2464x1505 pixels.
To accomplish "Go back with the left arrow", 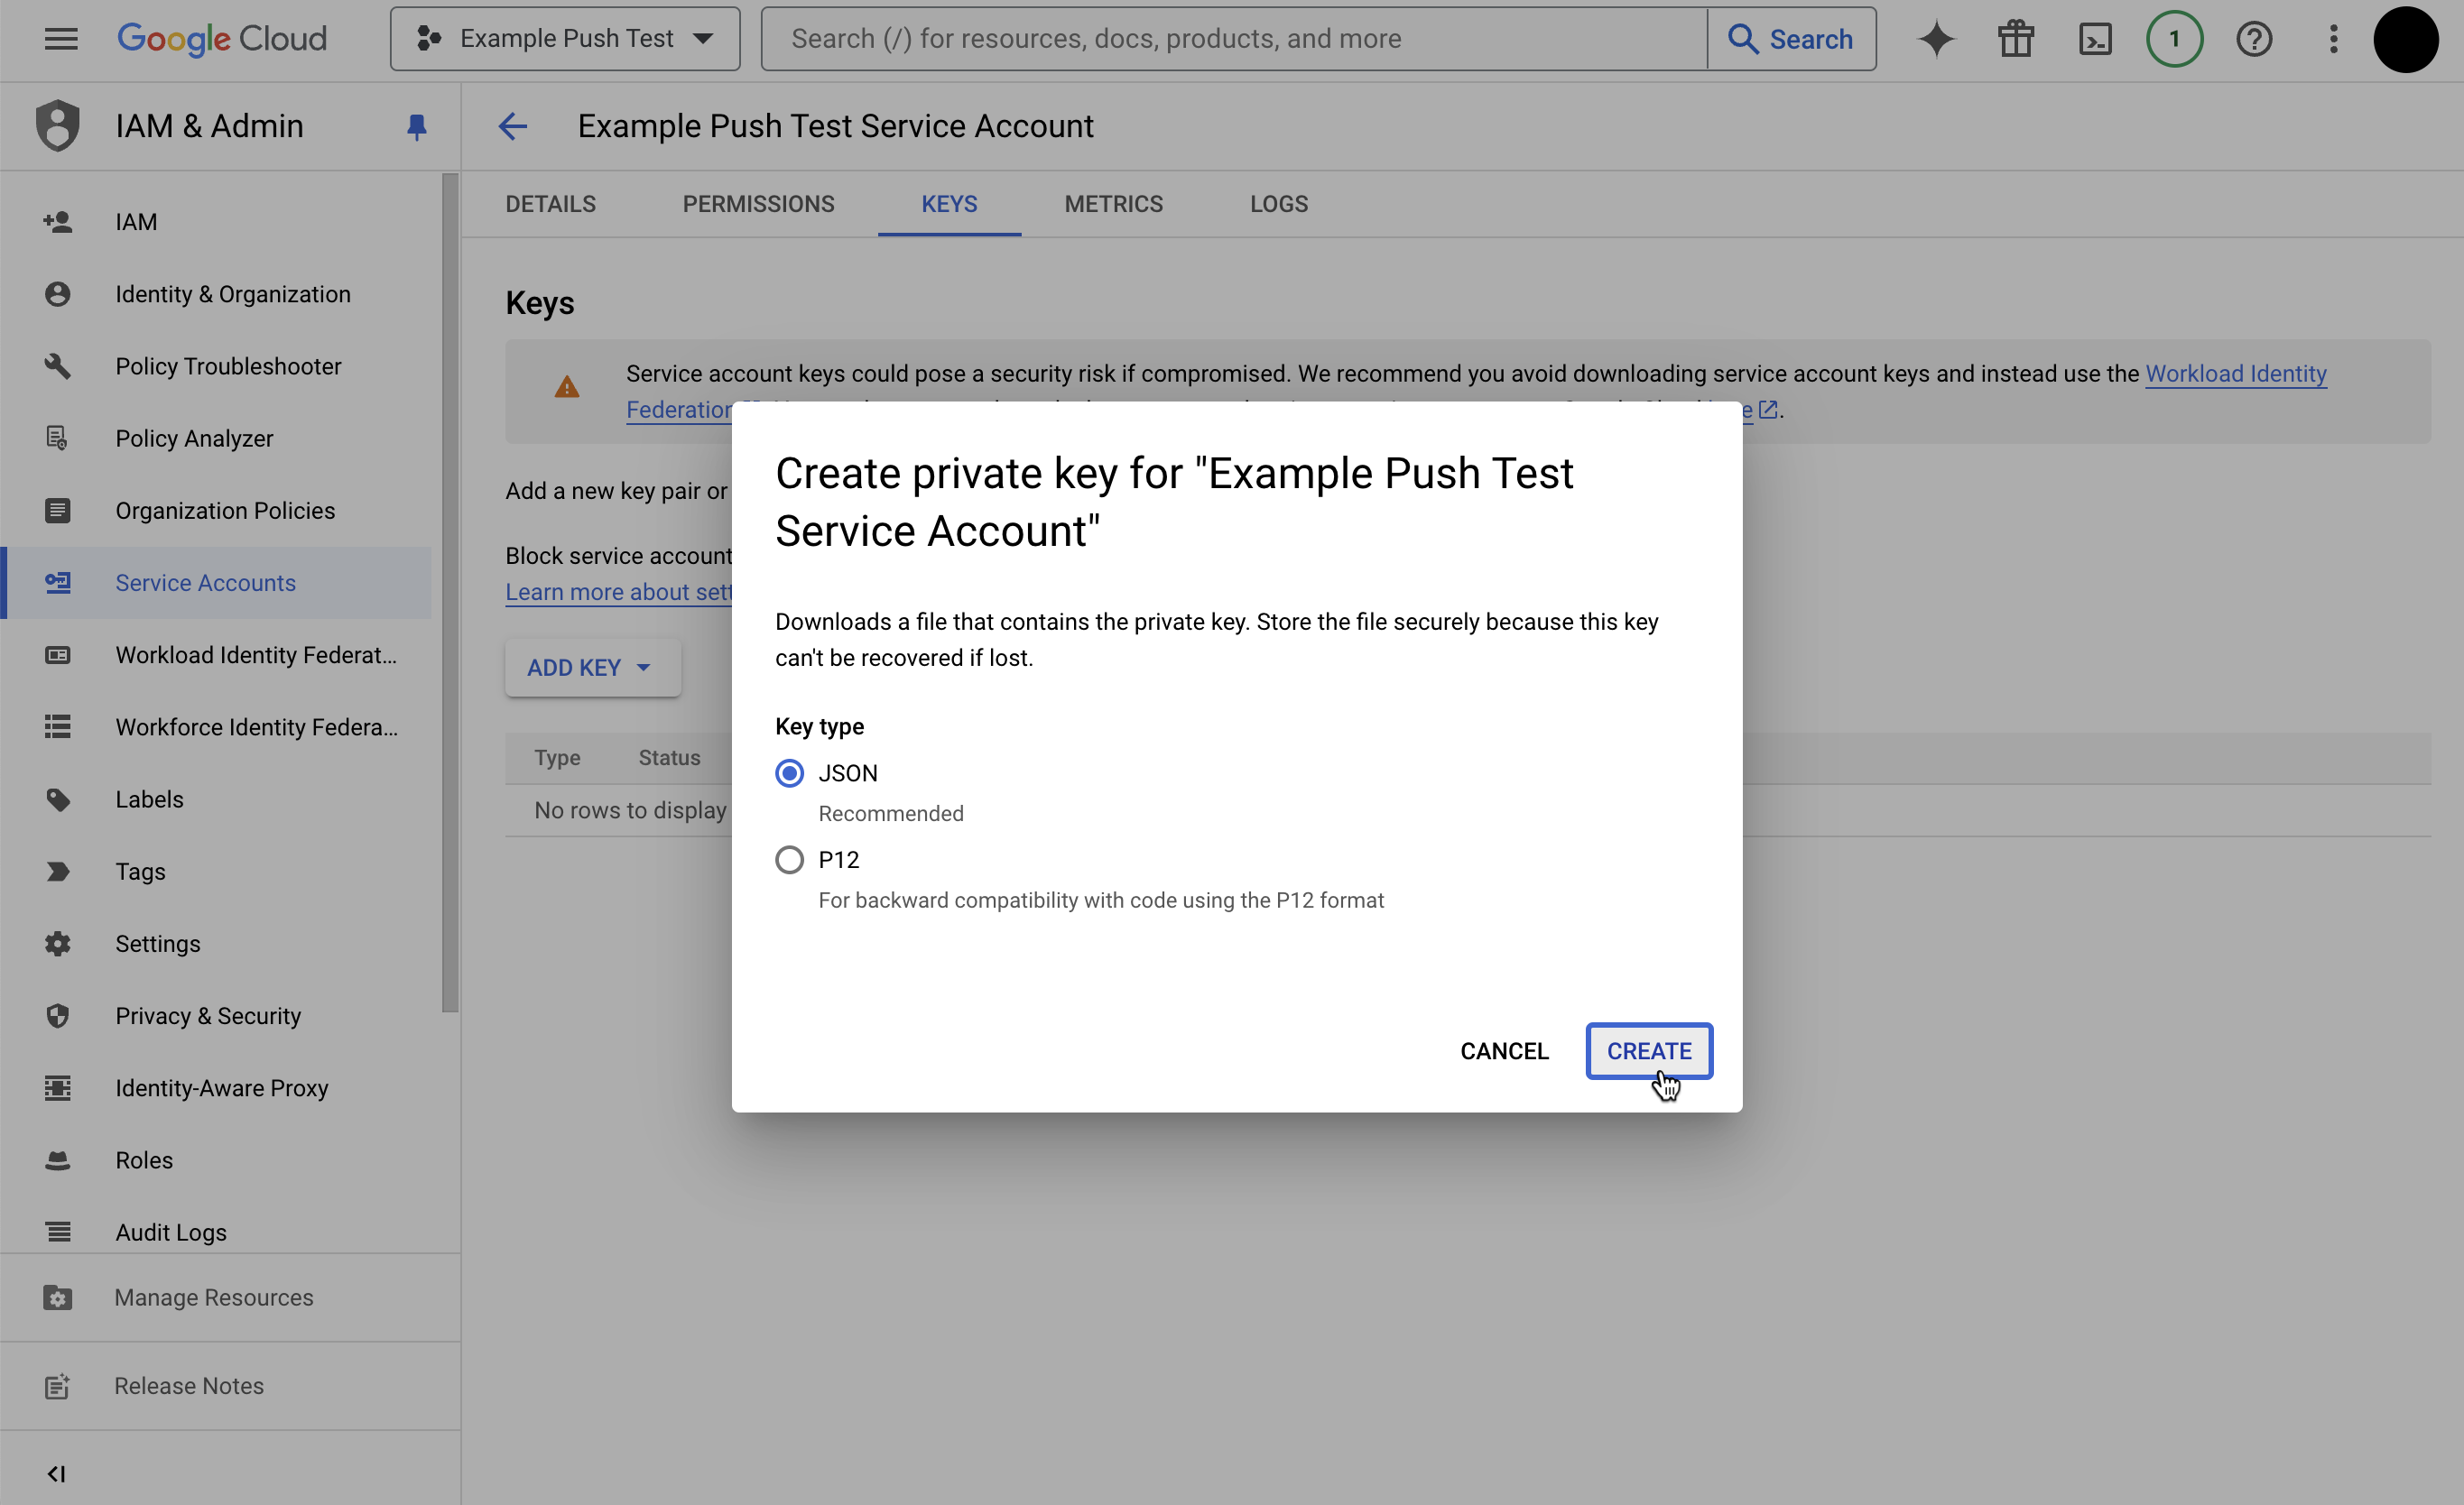I will (x=513, y=126).
